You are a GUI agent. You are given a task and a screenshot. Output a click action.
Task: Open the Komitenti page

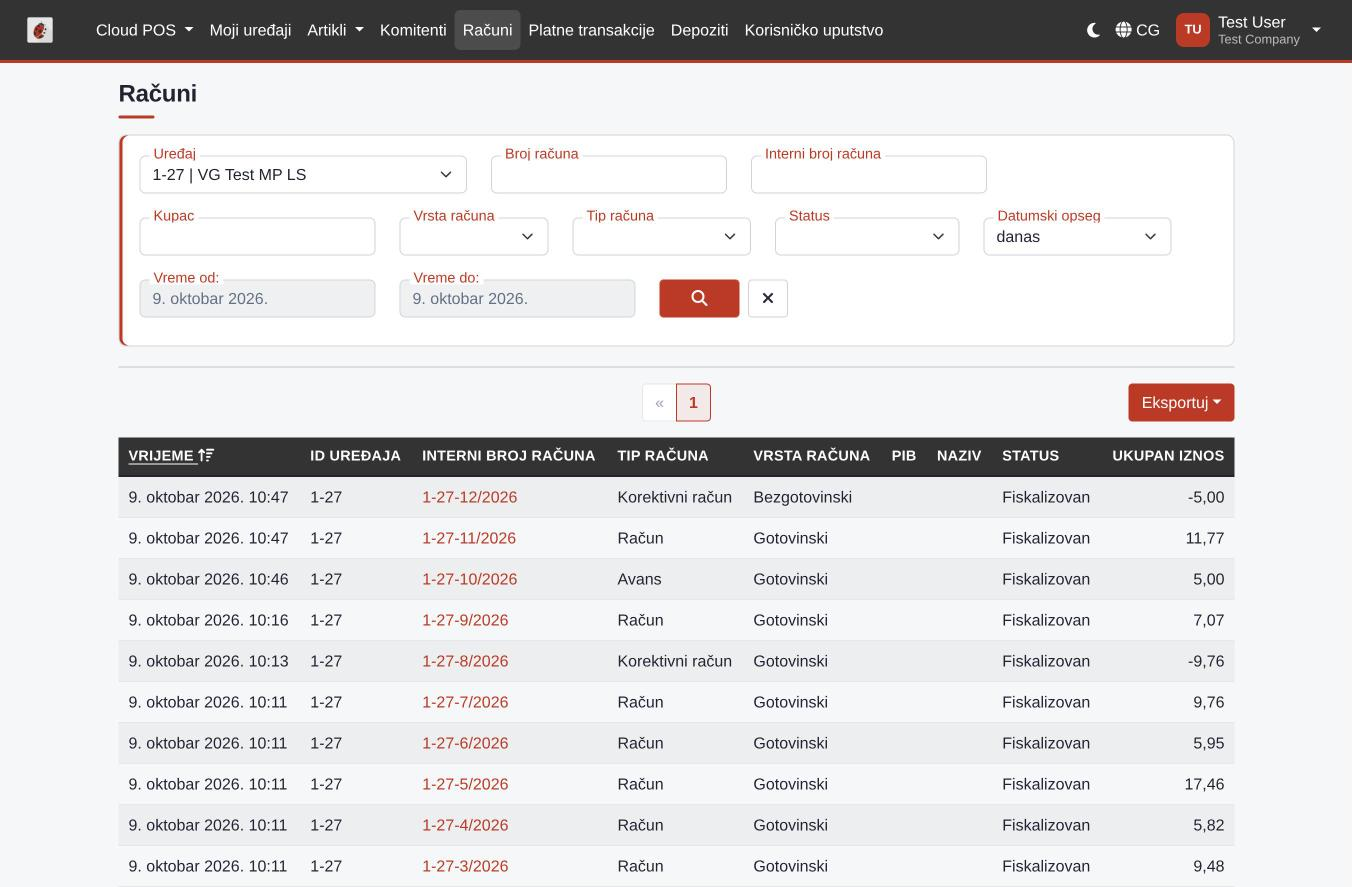(413, 30)
